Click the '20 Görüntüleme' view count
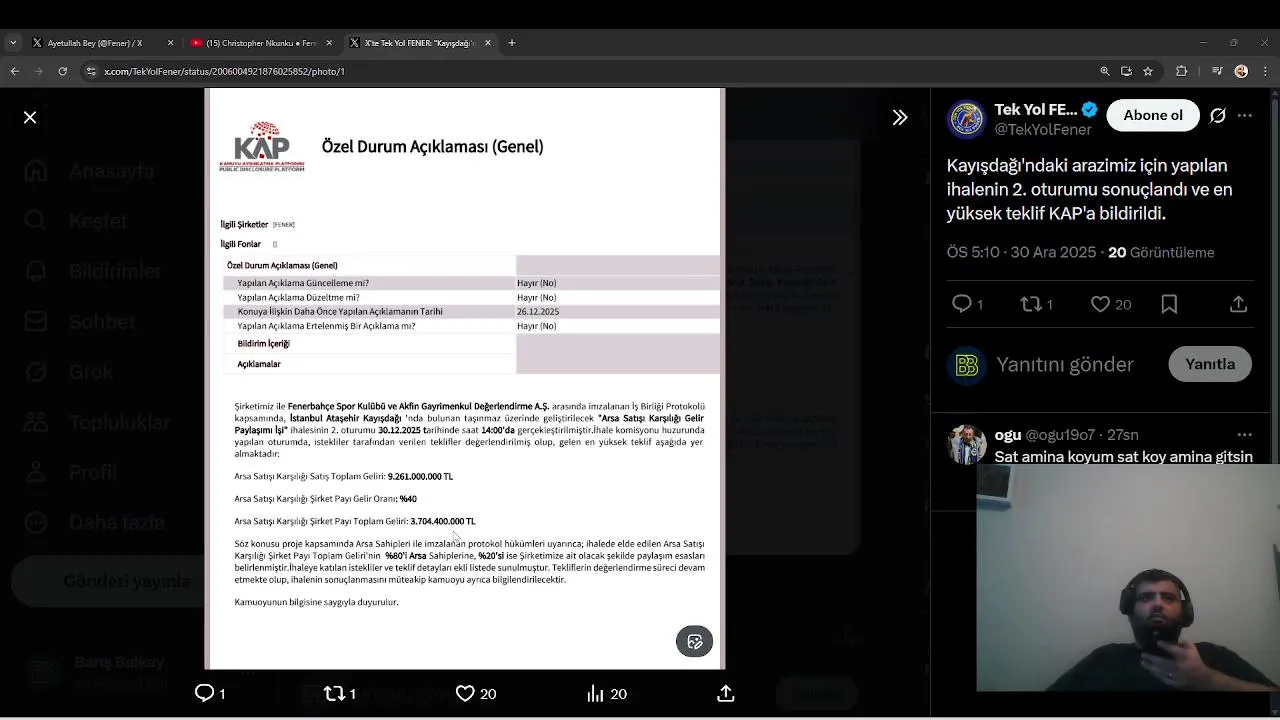This screenshot has width=1280, height=720. coord(1161,253)
